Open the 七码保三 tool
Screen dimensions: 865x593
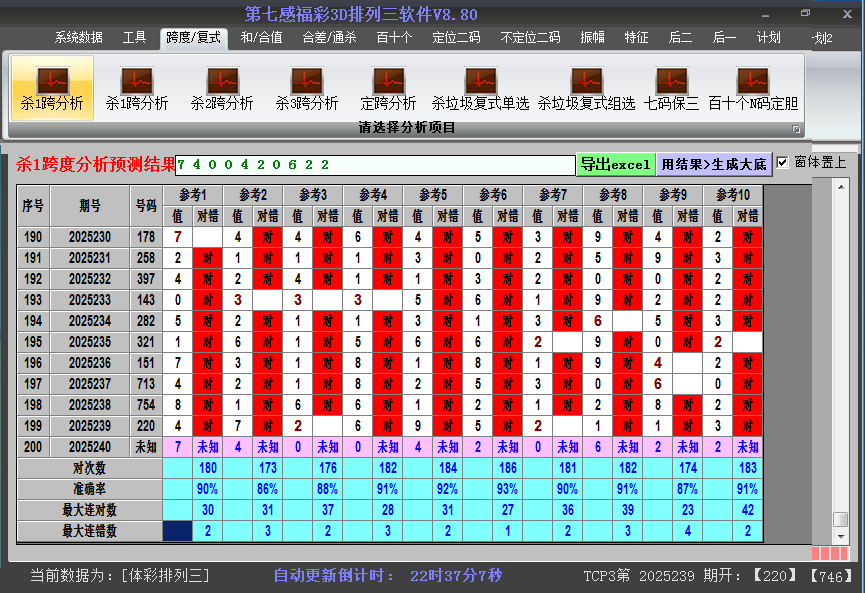671,88
